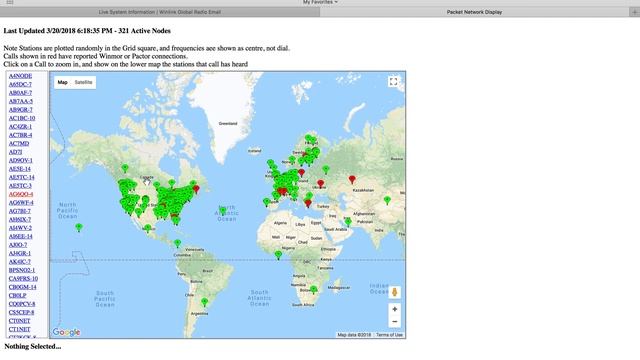Viewport: 640px width, 360px height.
Task: Click the Google logo on the map
Action: tap(66, 332)
